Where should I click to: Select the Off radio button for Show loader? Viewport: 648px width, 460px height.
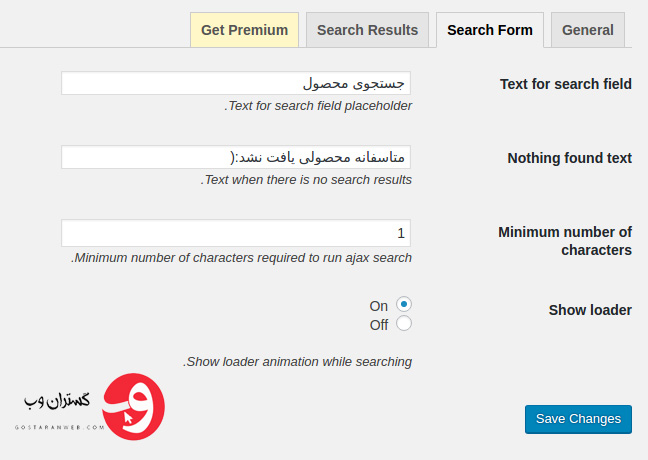(x=404, y=323)
